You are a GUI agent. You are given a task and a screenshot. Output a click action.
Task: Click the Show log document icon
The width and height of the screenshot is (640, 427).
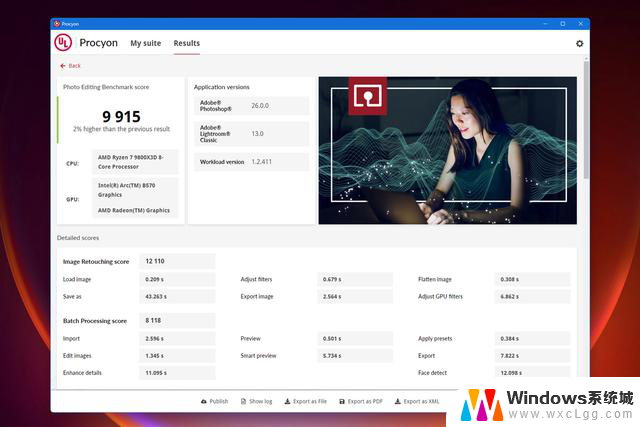(244, 402)
